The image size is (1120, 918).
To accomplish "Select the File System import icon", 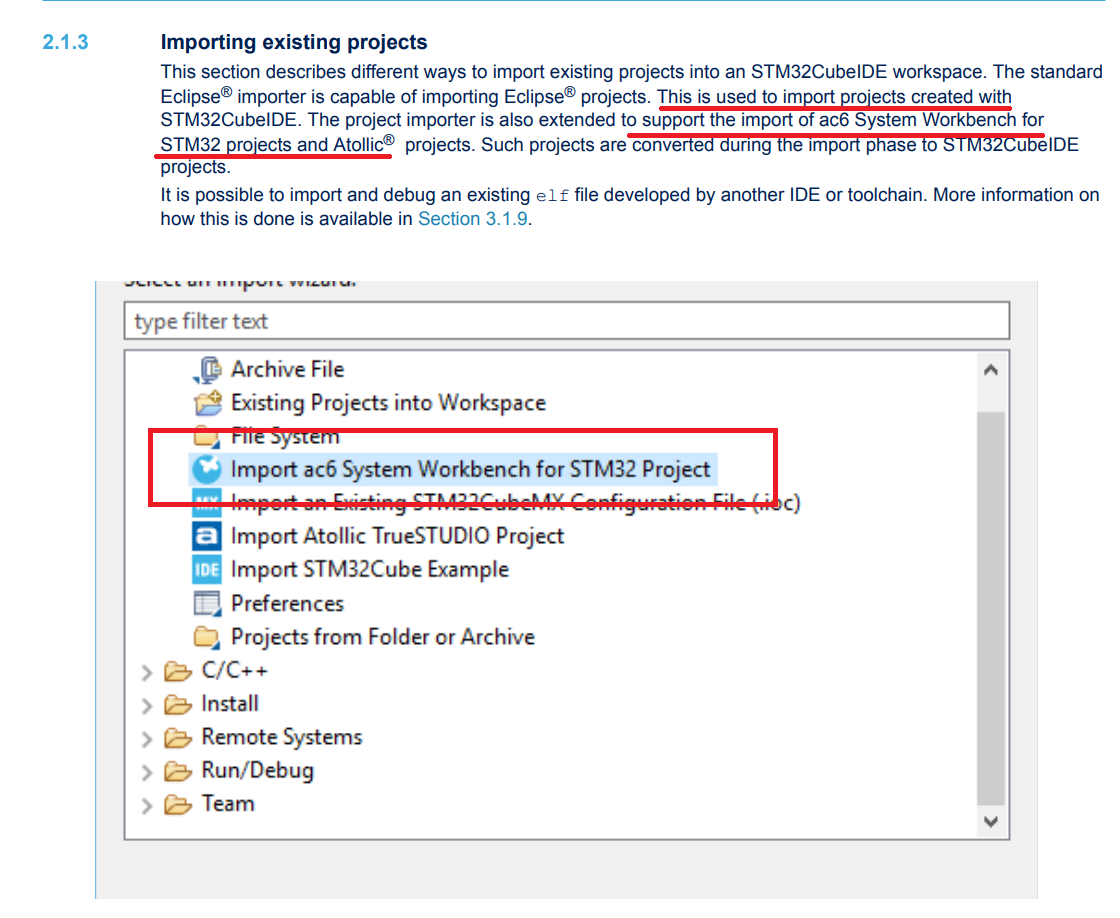I will [205, 436].
